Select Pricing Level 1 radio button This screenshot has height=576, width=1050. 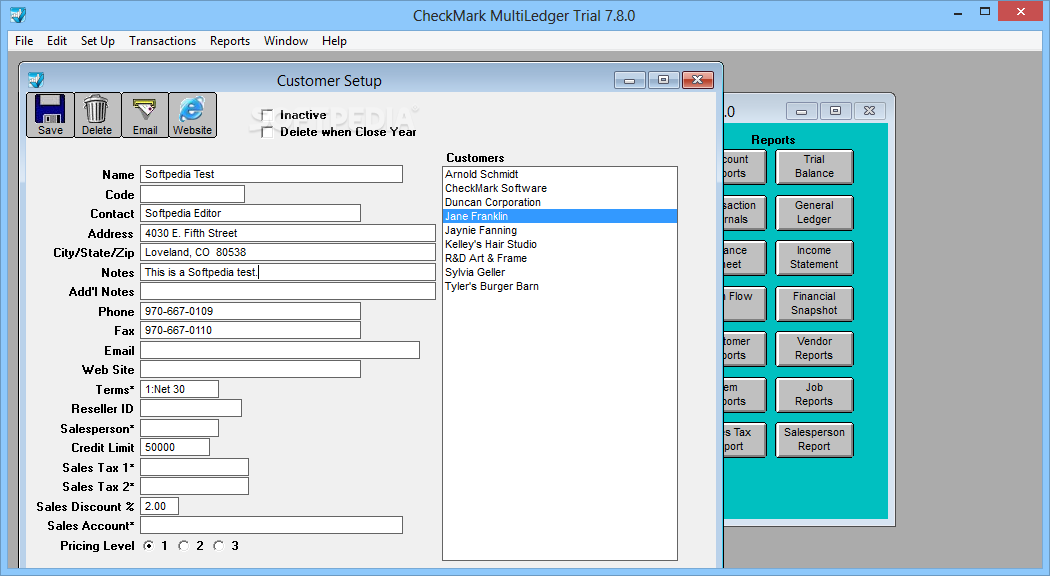pos(149,546)
